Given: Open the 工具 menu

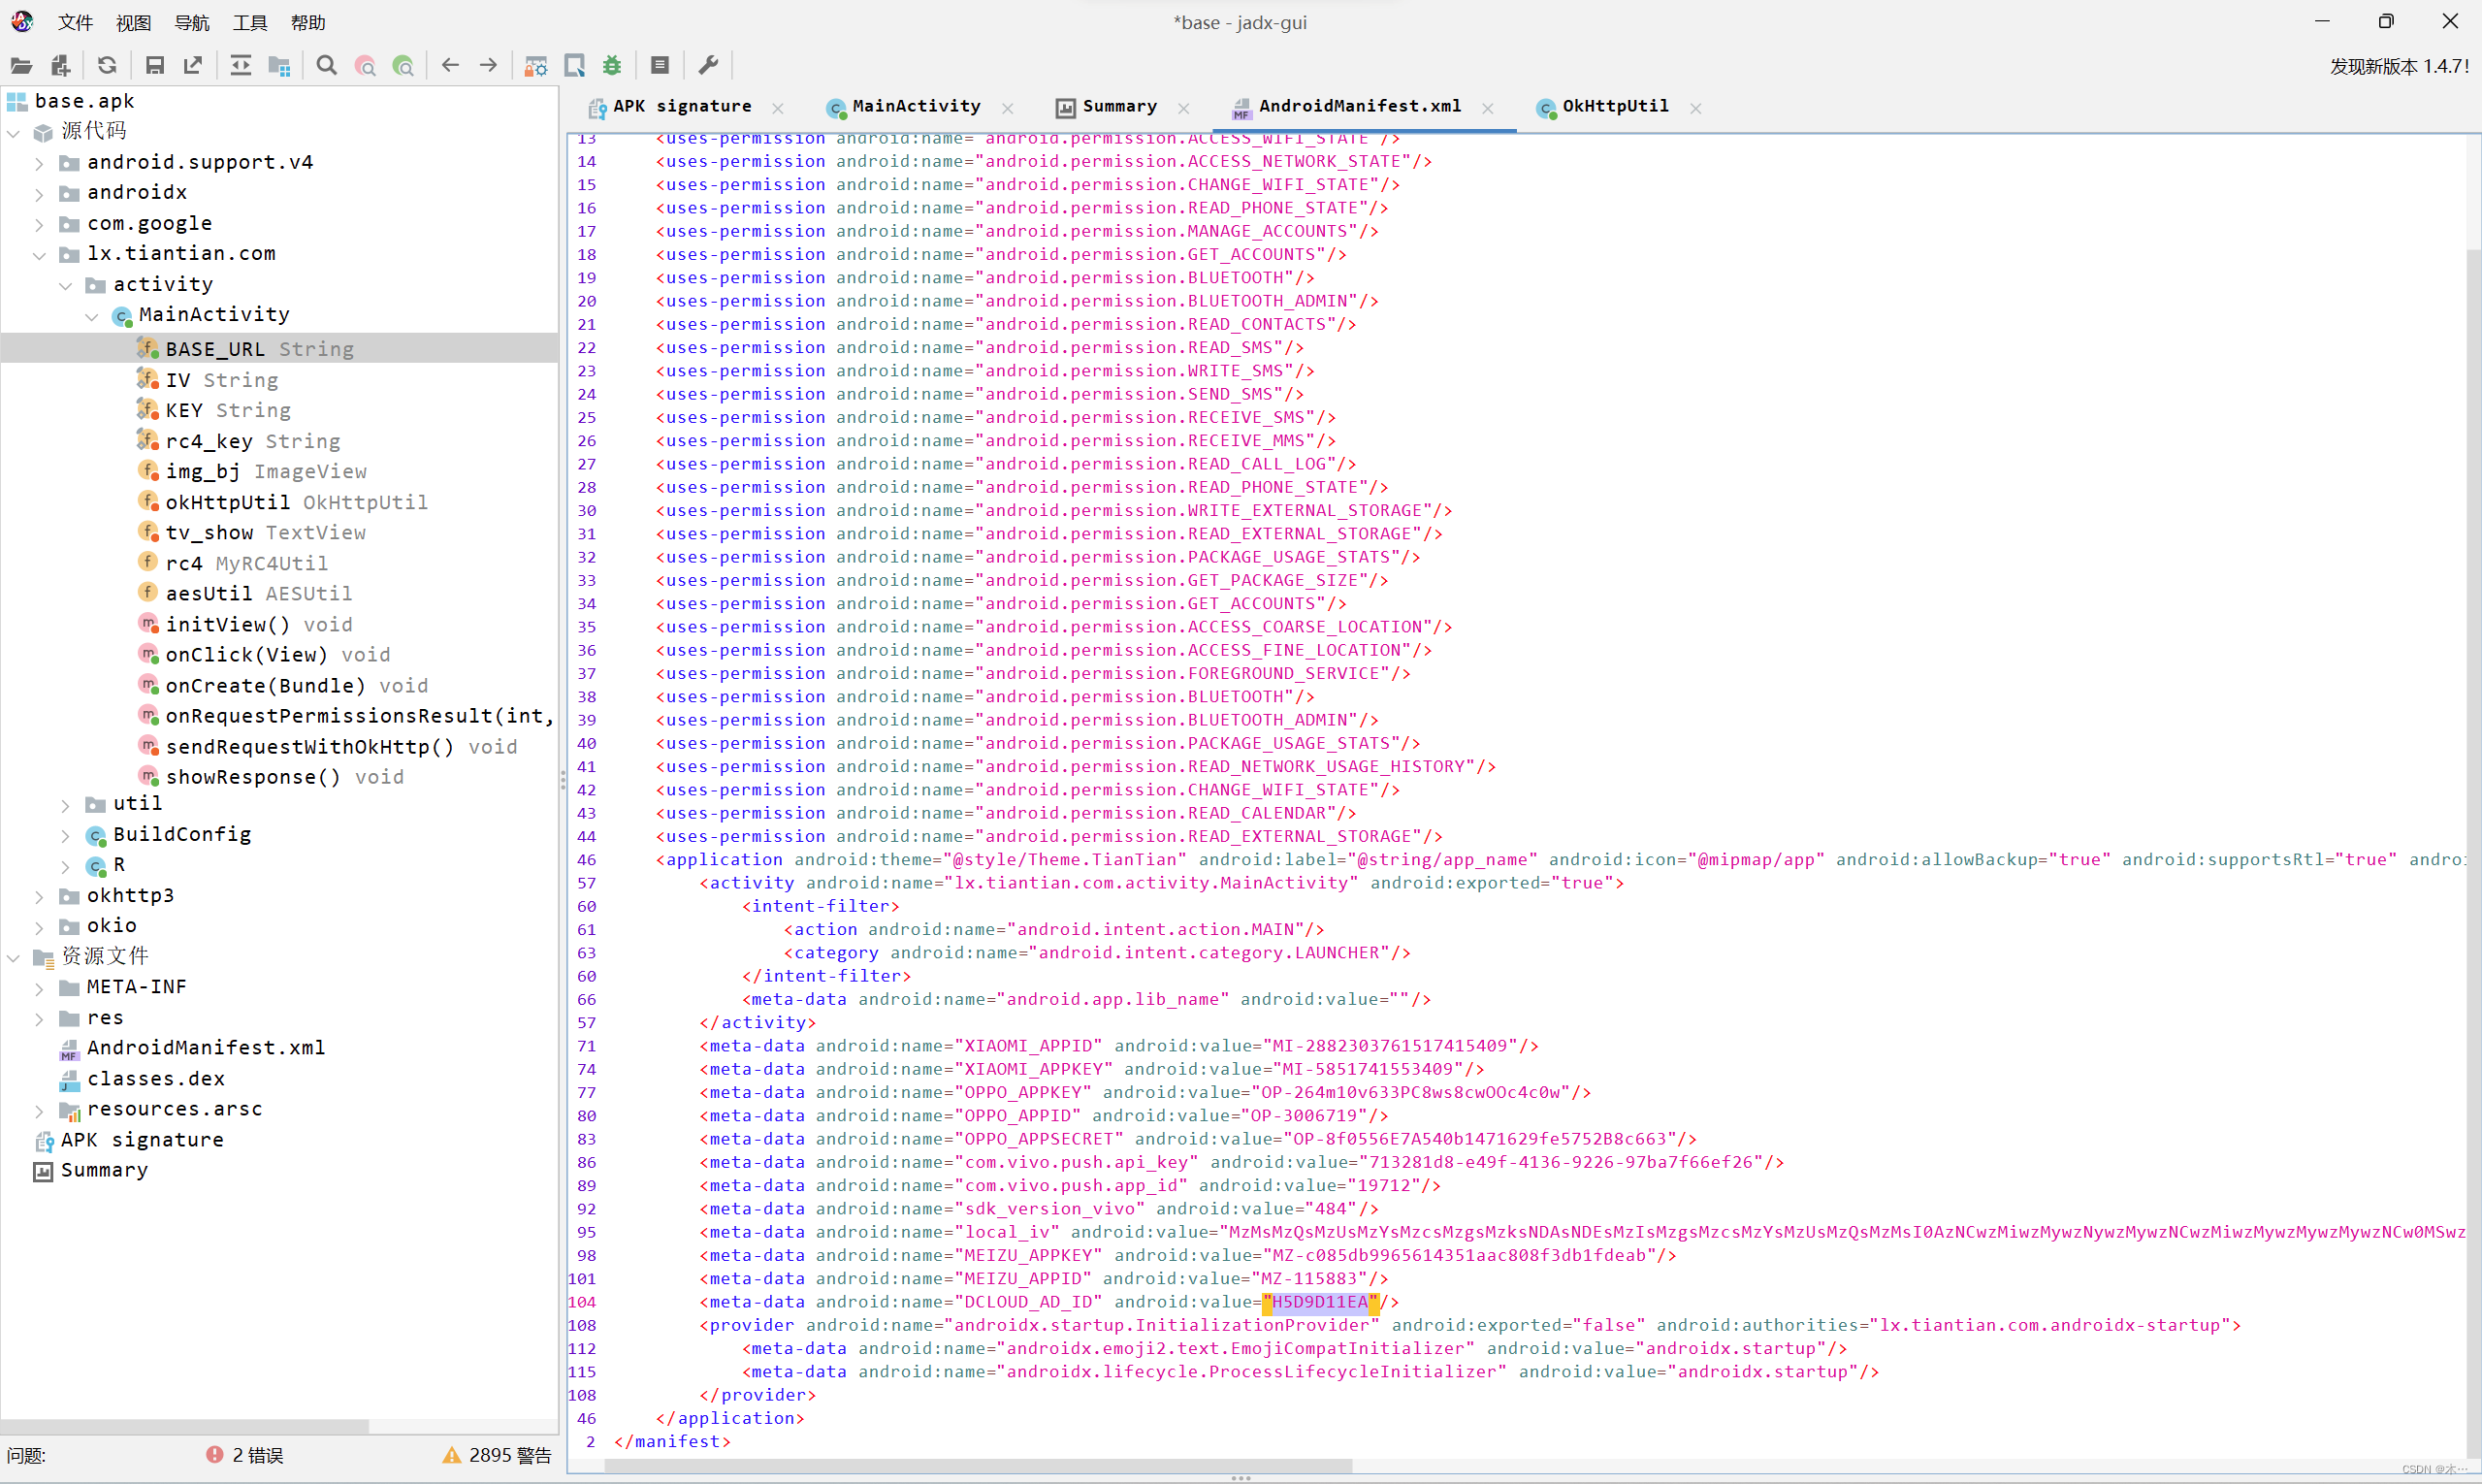Looking at the screenshot, I should coord(250,22).
